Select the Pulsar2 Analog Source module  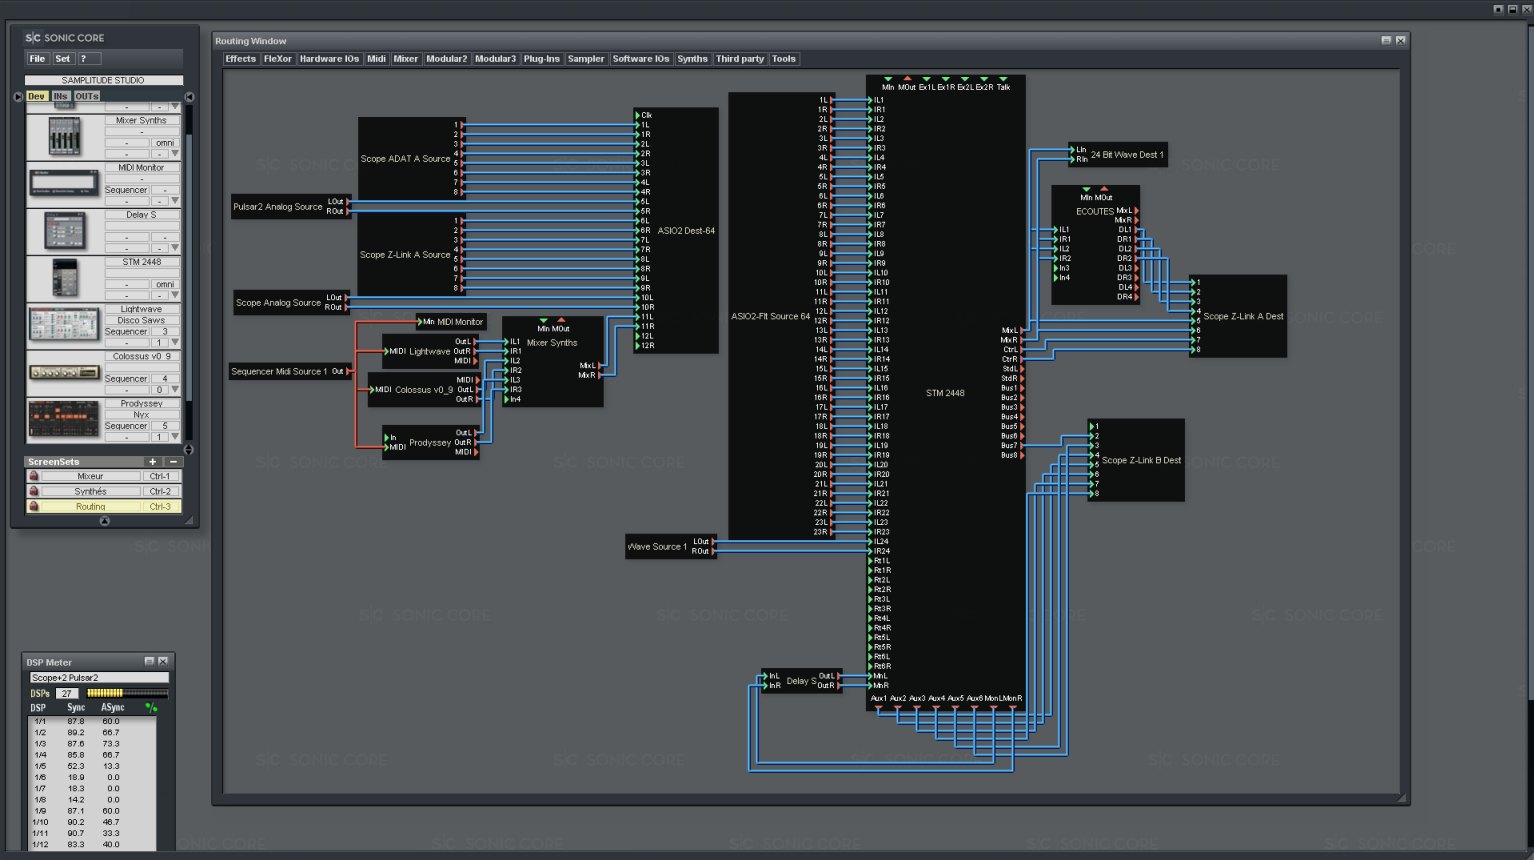(291, 207)
